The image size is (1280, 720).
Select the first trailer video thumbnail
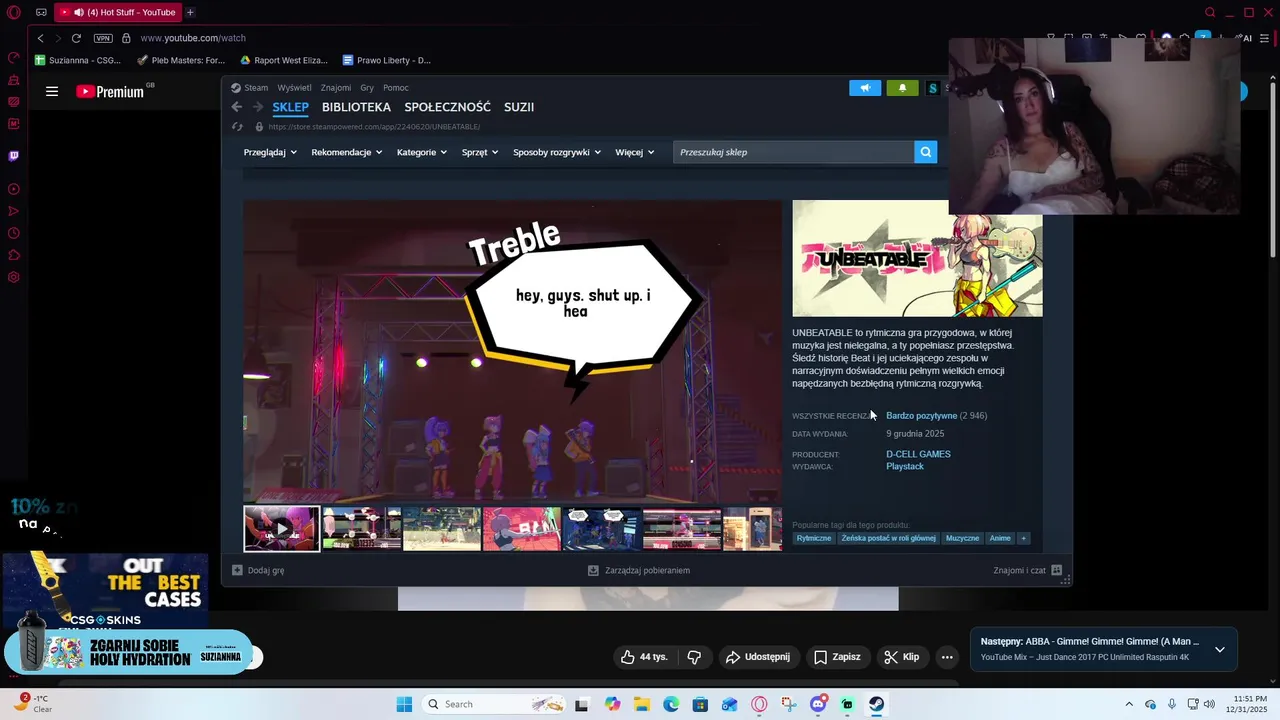[x=282, y=529]
